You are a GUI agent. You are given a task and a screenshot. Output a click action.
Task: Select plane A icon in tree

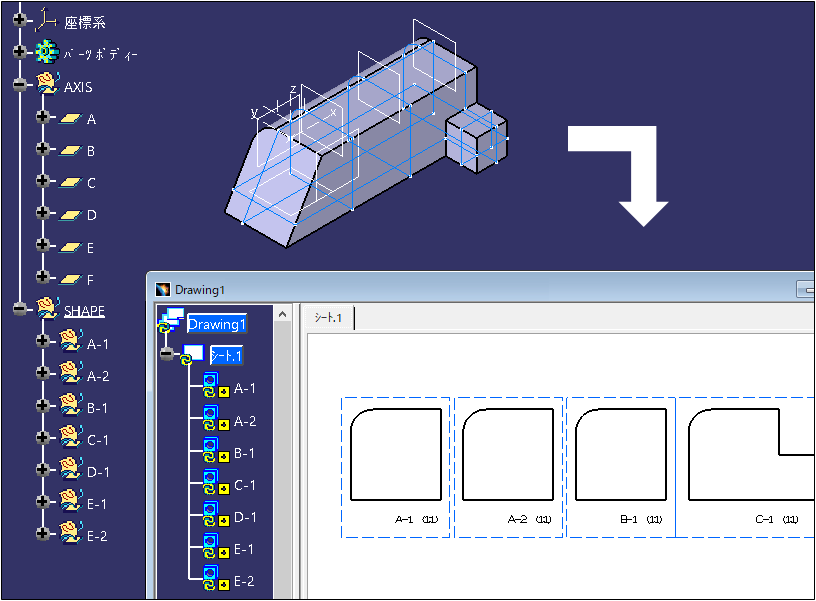tap(69, 119)
